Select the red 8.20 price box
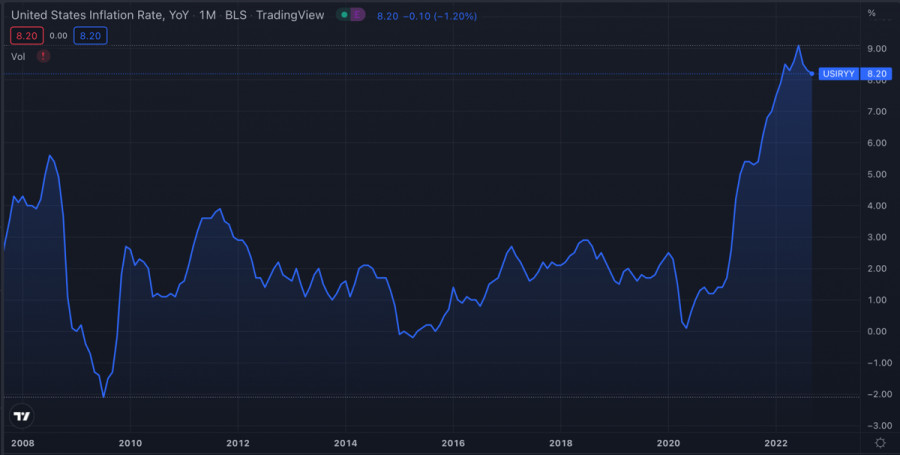The width and height of the screenshot is (900, 455). [x=25, y=36]
